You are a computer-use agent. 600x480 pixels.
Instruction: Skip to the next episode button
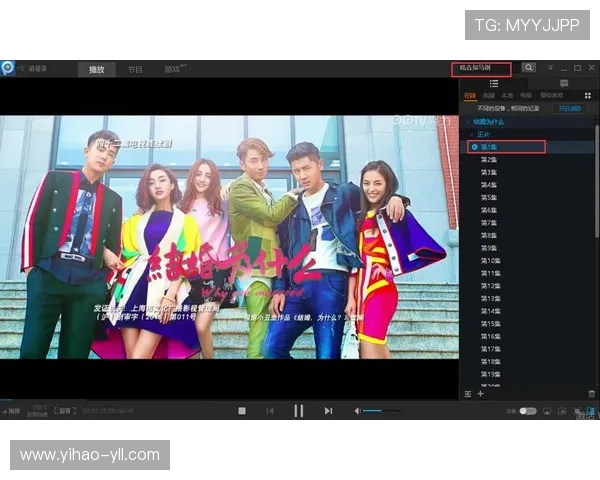coord(328,411)
